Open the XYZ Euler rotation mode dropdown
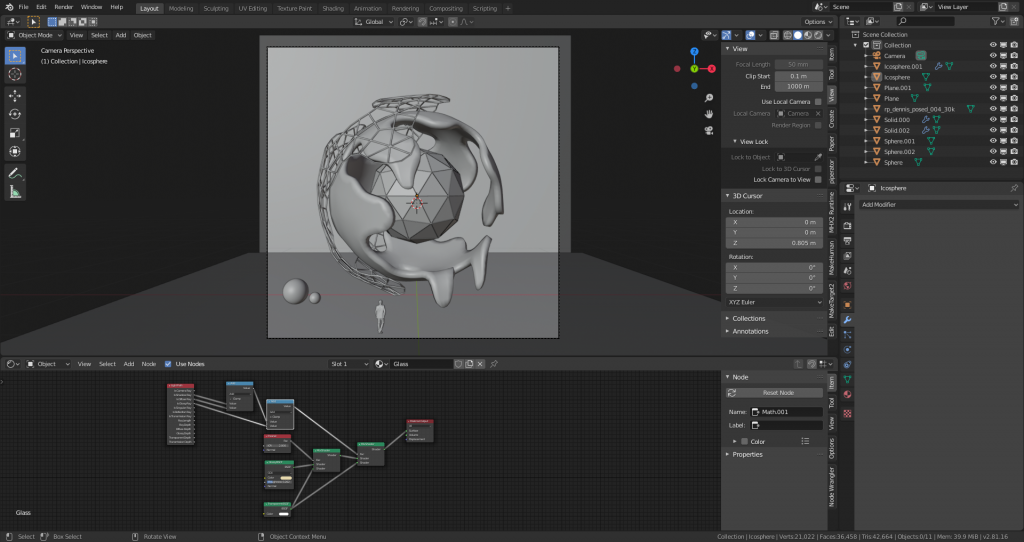This screenshot has width=1024, height=542. point(774,302)
